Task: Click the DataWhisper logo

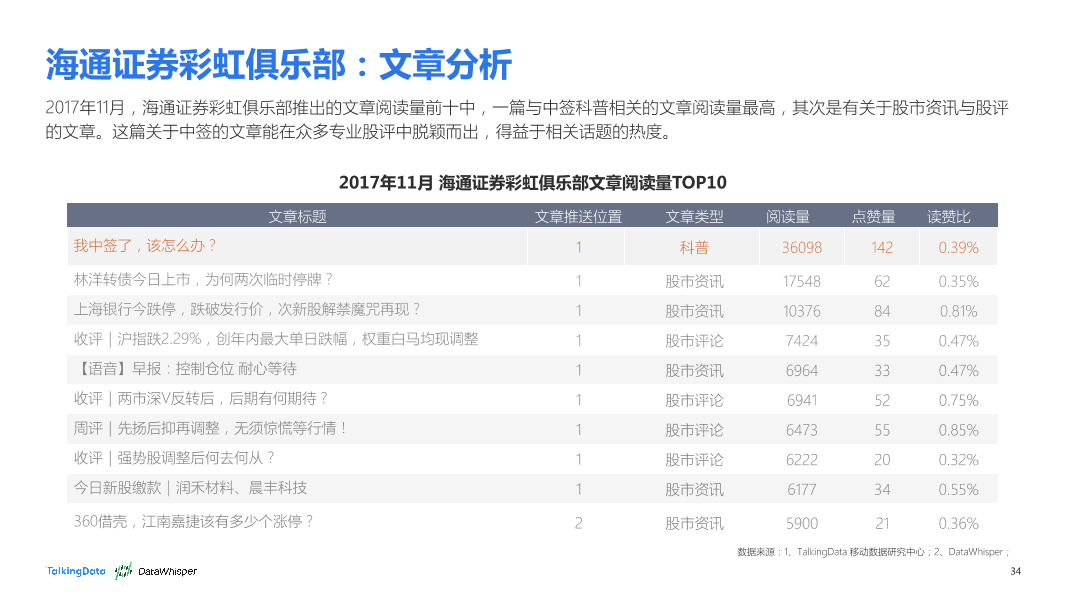Action: (x=156, y=571)
